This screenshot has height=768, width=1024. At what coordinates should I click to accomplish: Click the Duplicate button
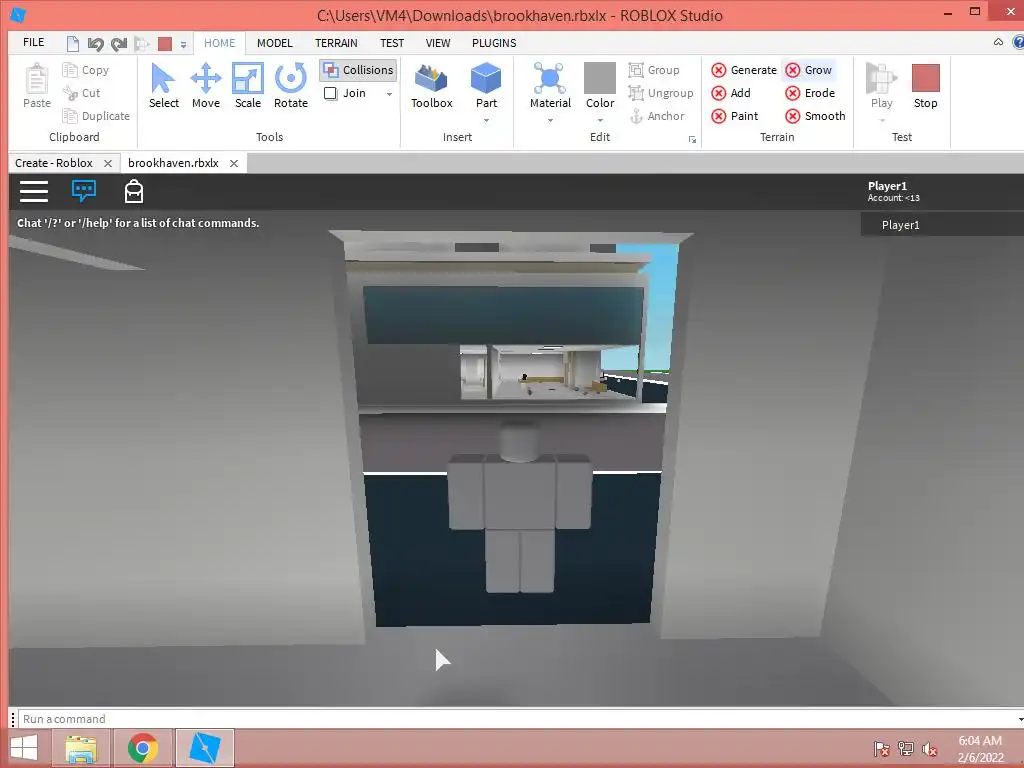(96, 116)
